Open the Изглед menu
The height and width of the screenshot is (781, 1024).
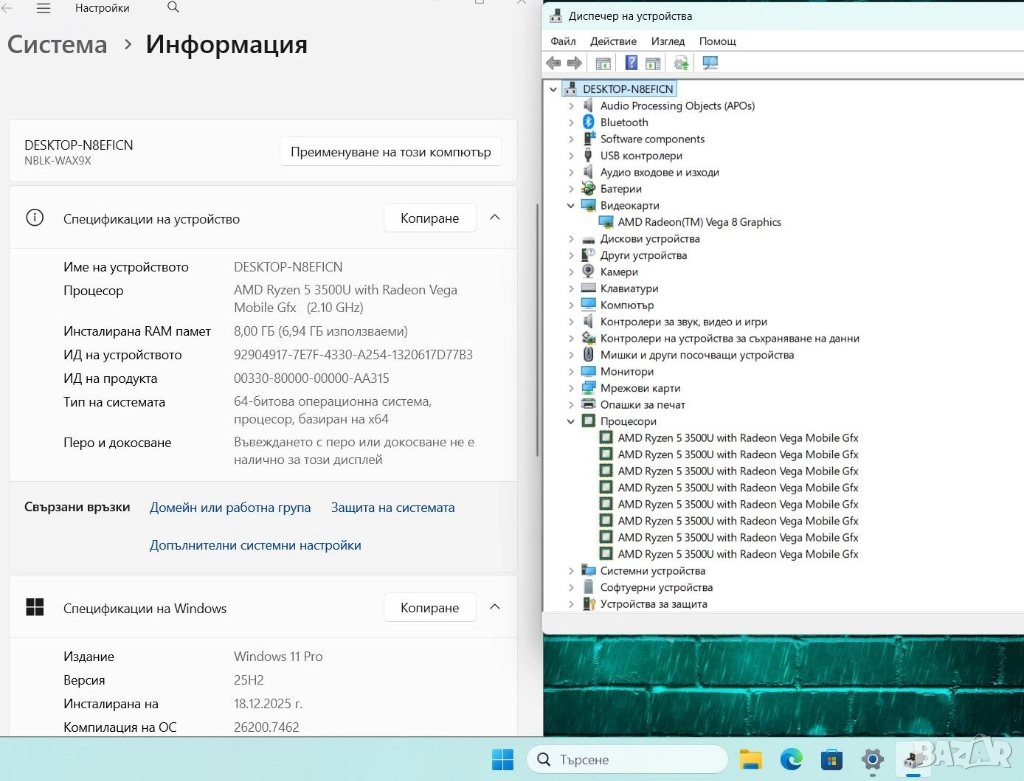[667, 41]
